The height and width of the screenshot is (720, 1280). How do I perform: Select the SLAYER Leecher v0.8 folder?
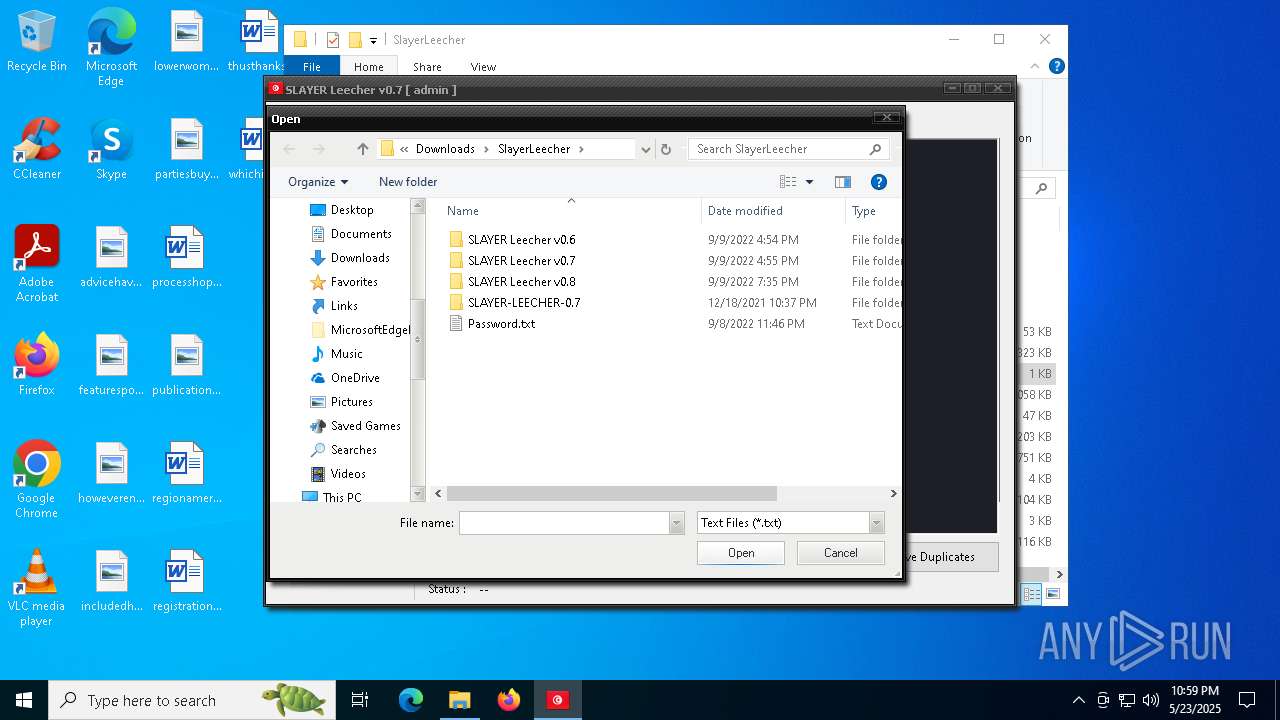tap(521, 282)
